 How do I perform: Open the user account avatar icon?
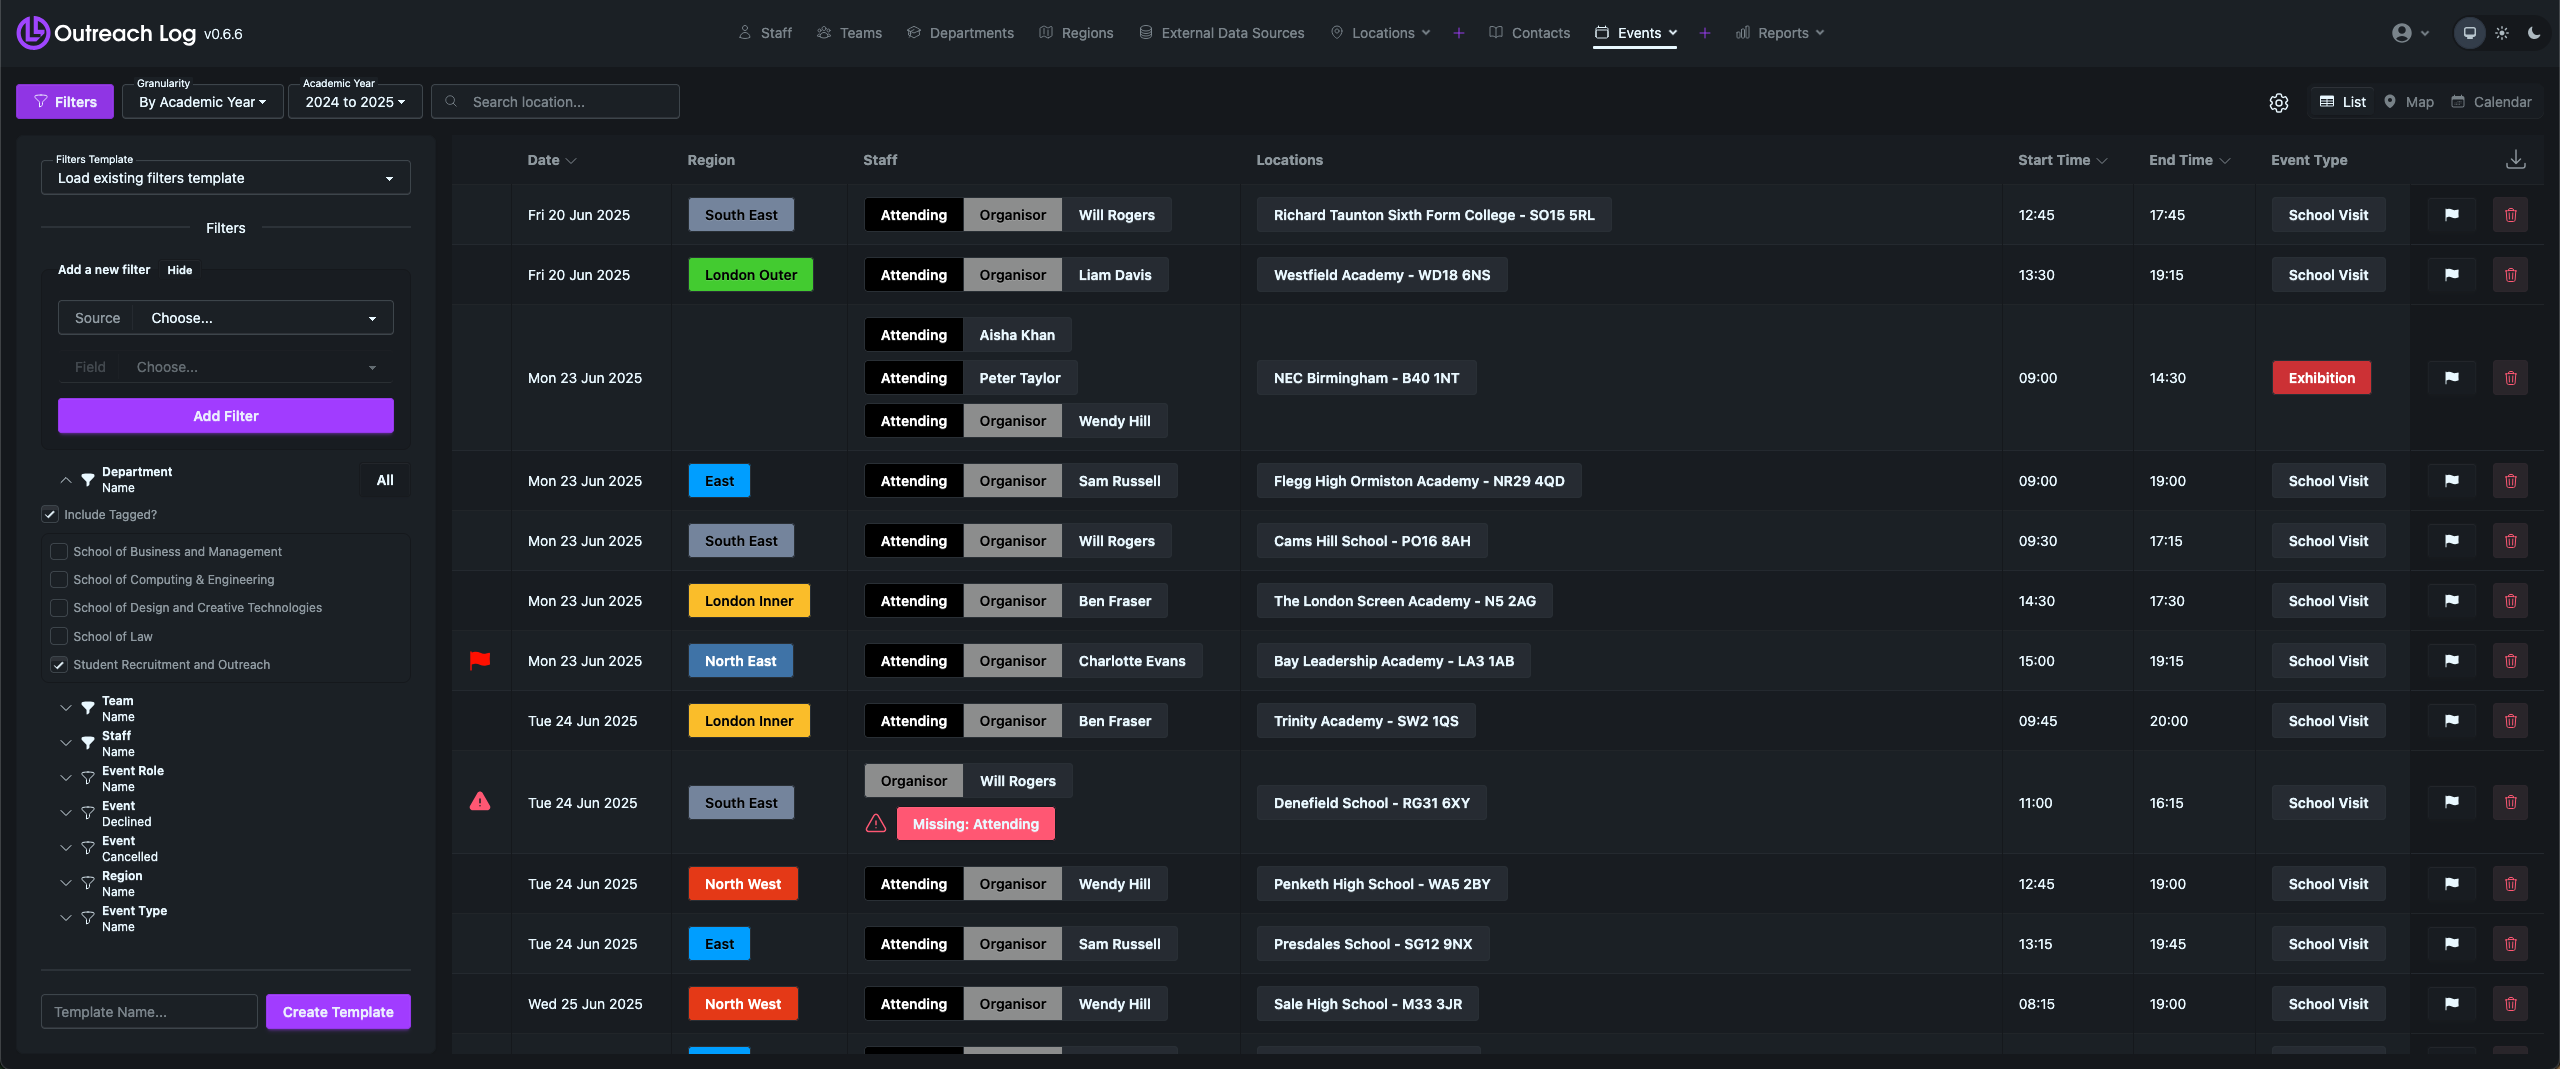click(2401, 33)
